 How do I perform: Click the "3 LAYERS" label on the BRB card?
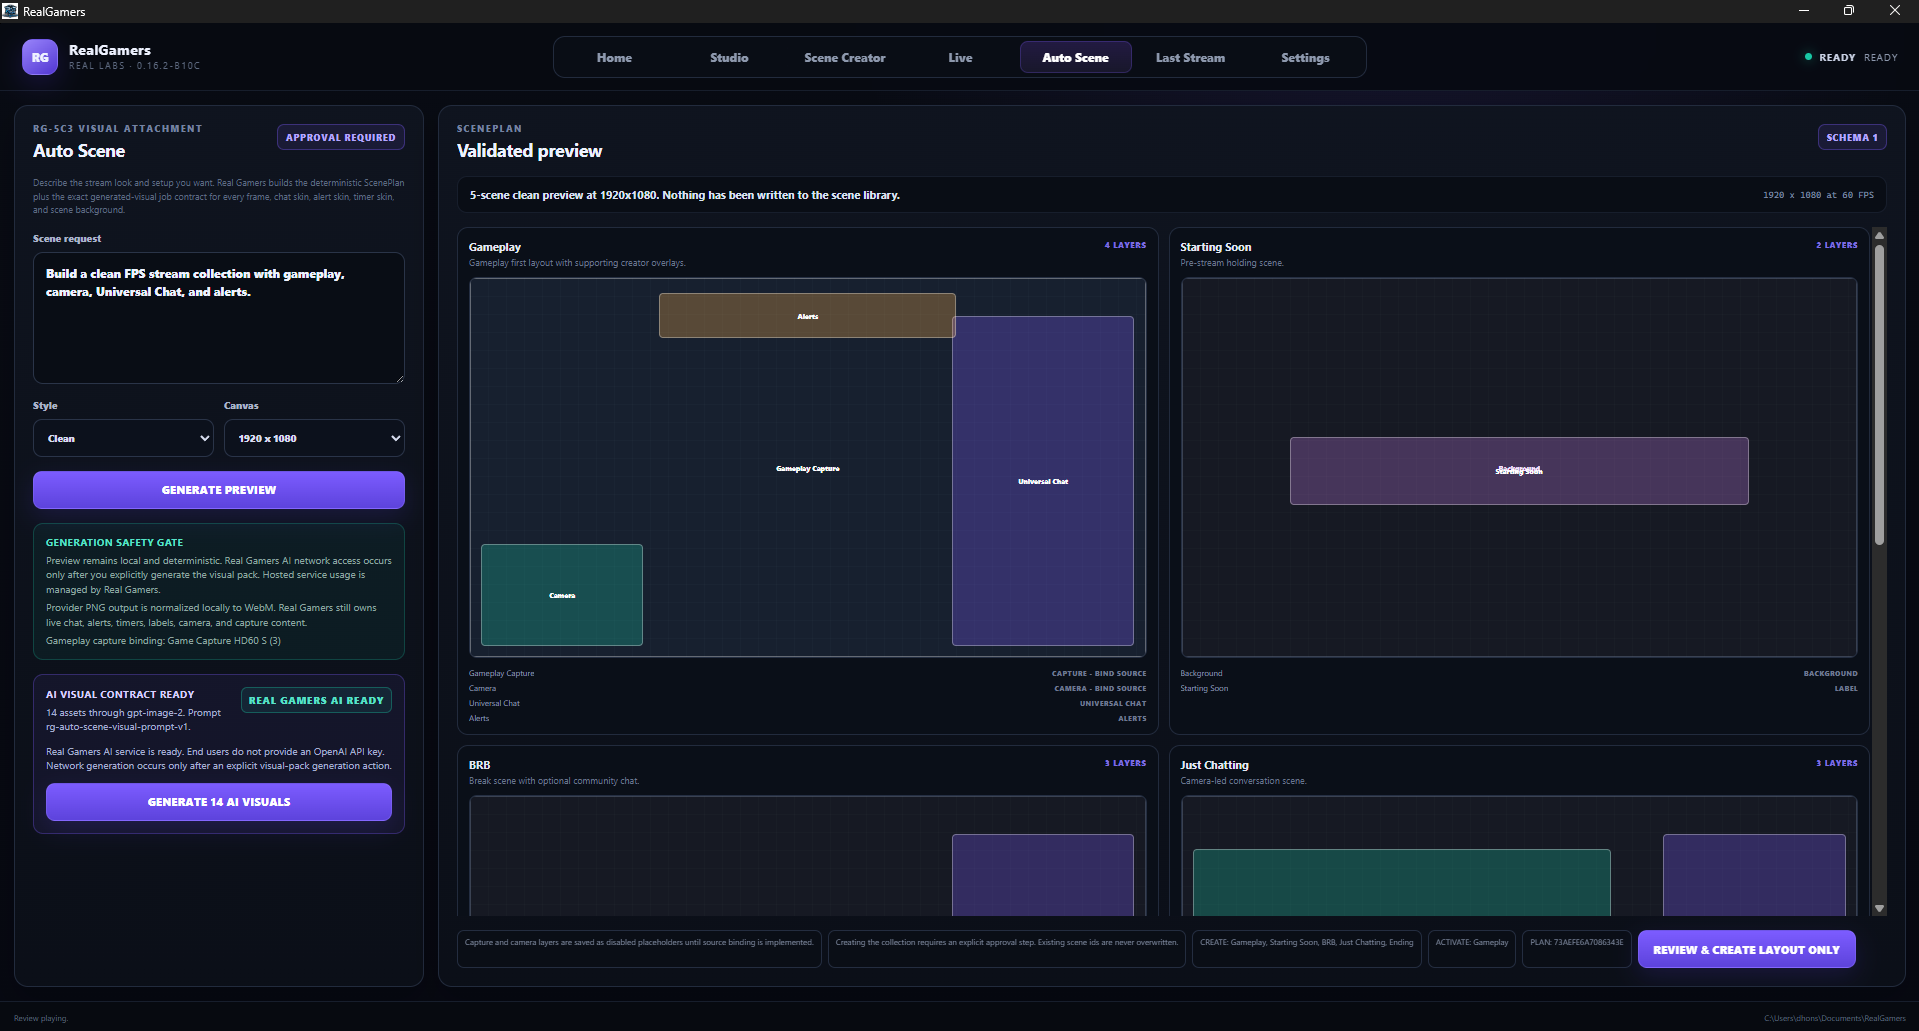coord(1126,763)
